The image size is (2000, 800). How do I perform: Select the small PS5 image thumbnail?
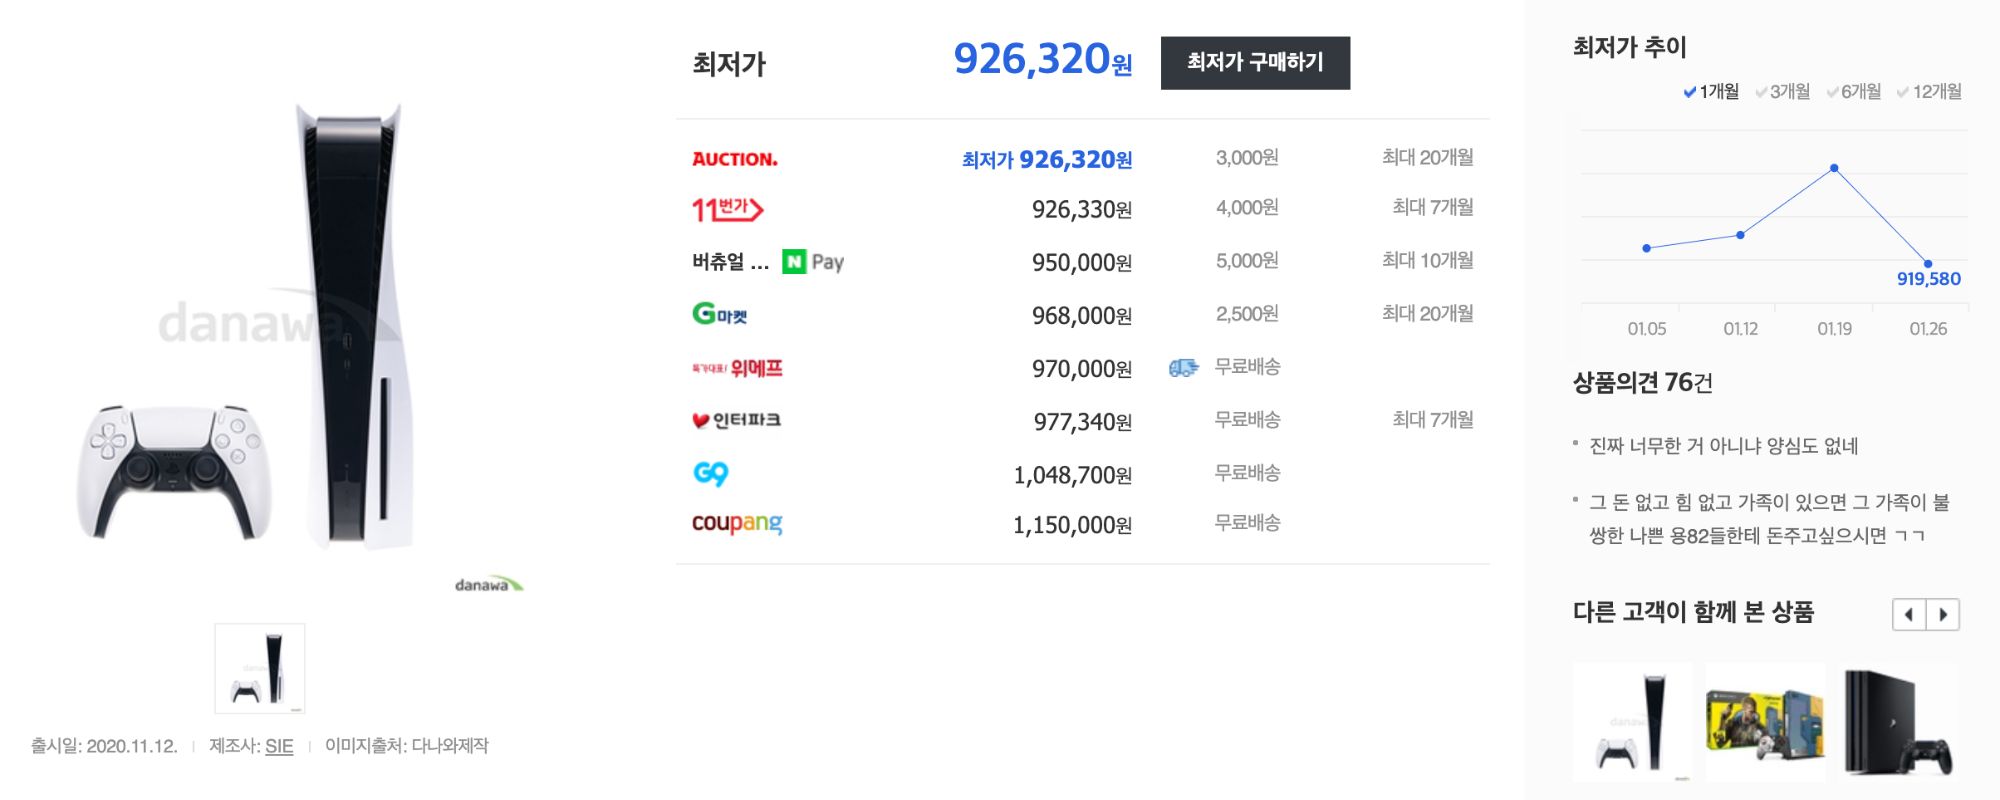260,668
